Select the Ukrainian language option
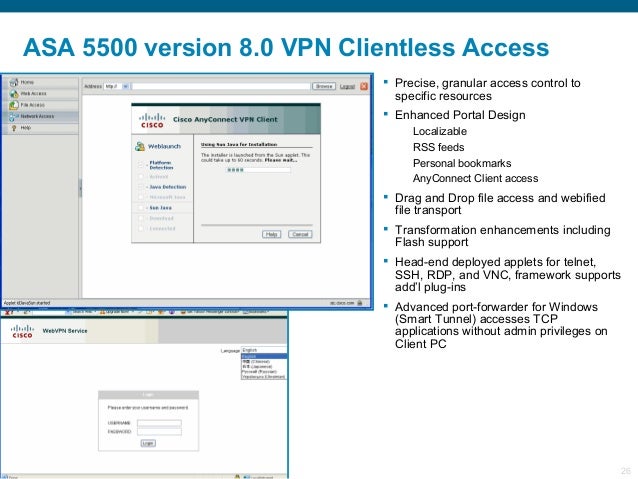This screenshot has width=638, height=479. (x=264, y=377)
